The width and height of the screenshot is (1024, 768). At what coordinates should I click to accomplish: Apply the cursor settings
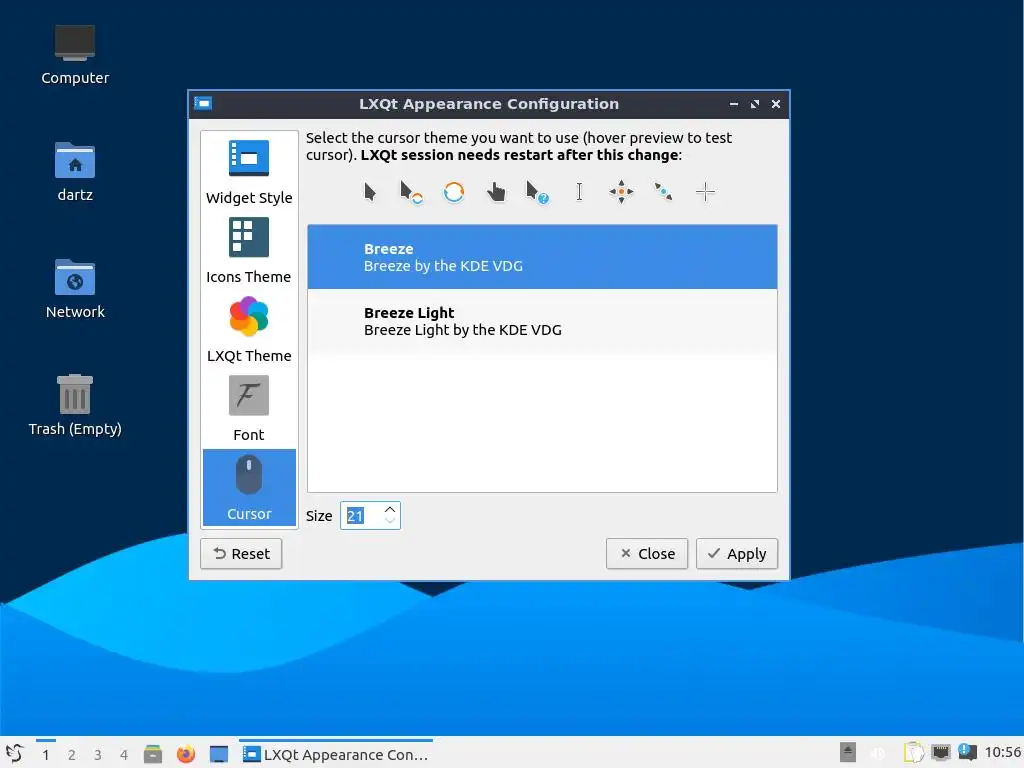click(737, 554)
